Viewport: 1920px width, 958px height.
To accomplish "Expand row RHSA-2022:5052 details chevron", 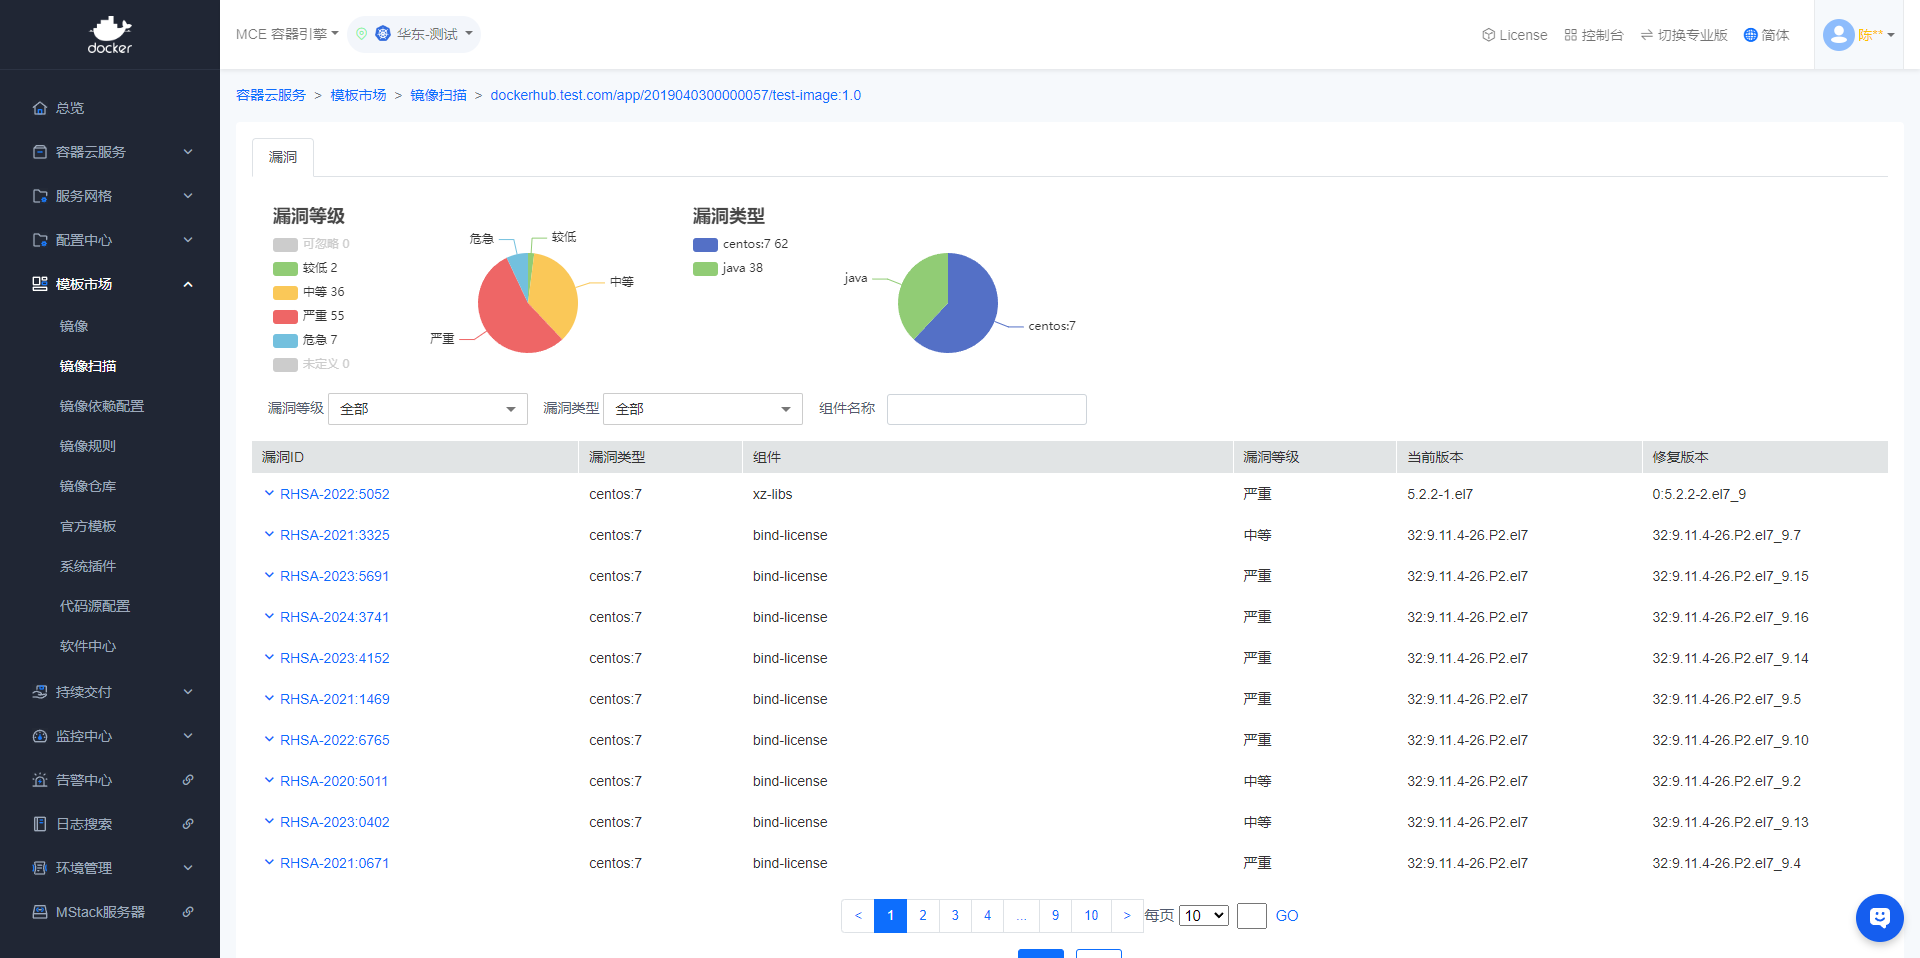I will click(269, 493).
